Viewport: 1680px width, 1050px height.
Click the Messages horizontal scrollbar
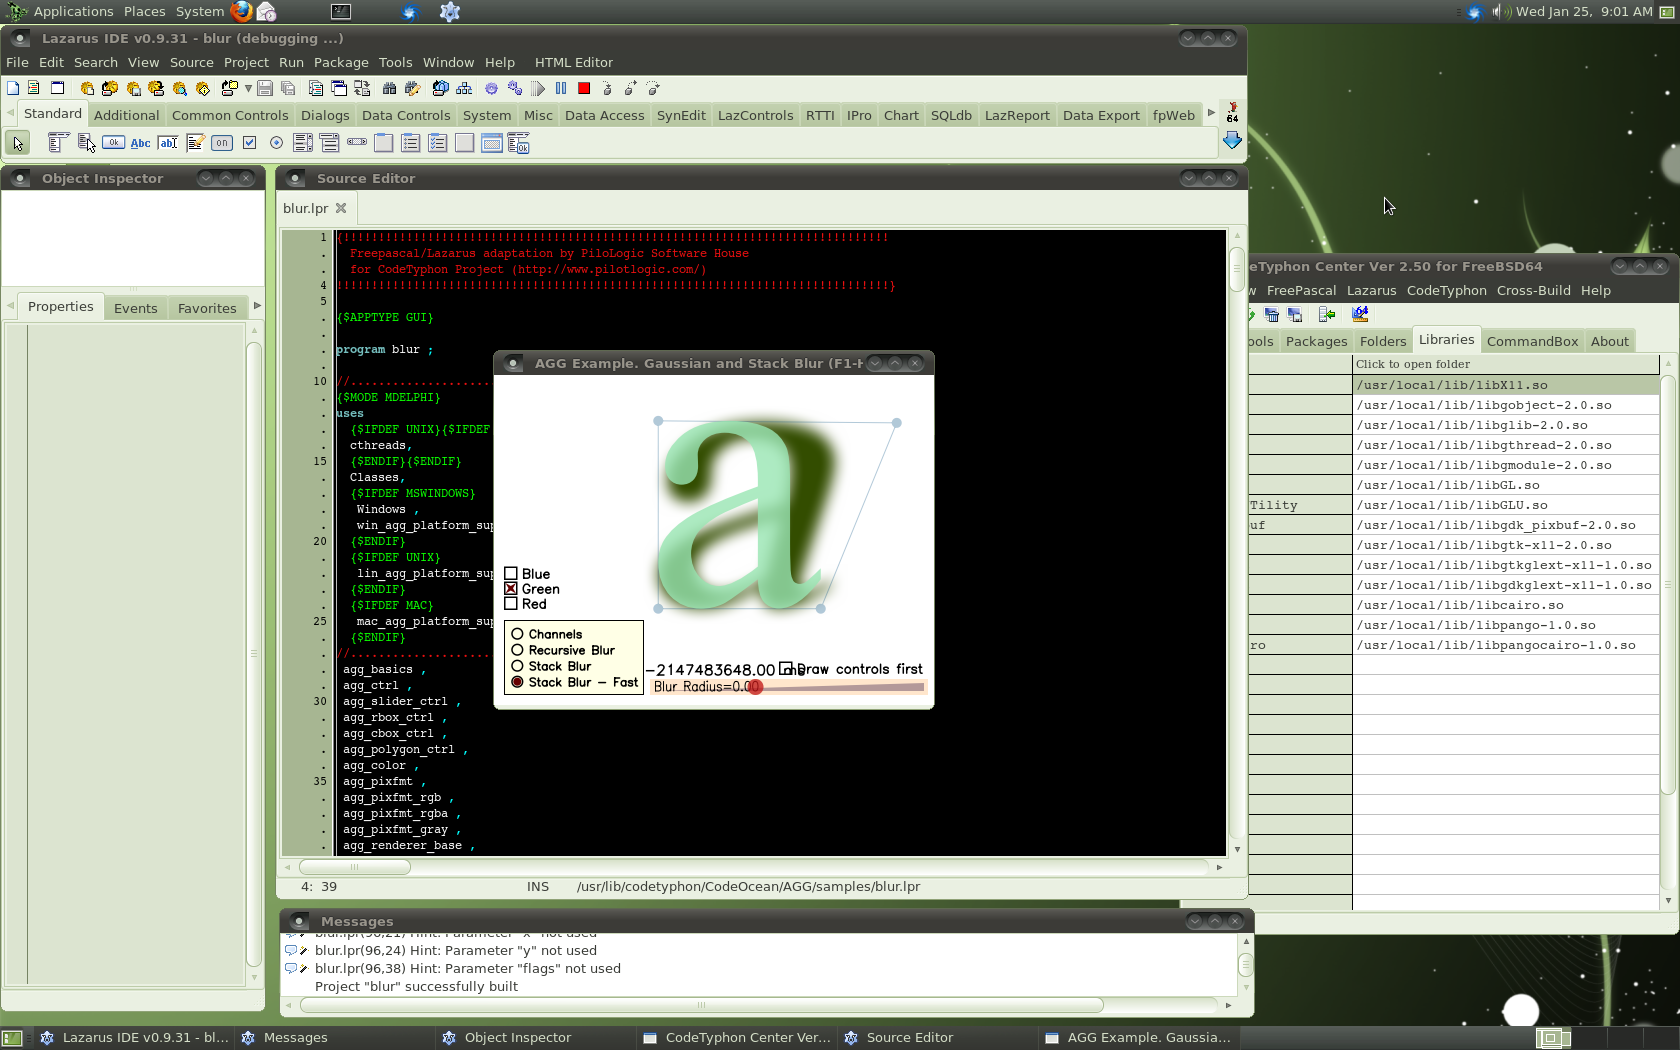coord(700,1005)
